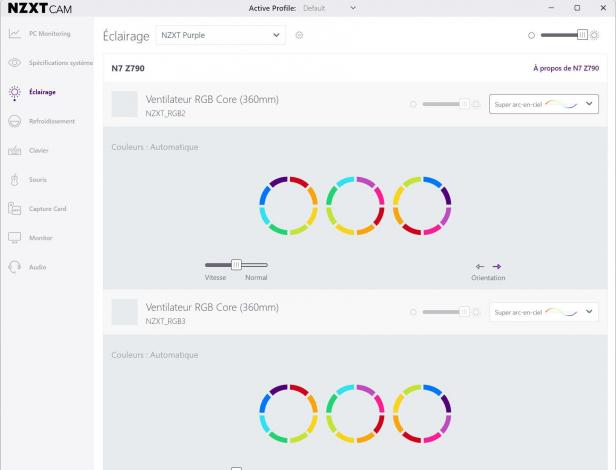
Task: Click the Spécifications système eye icon
Action: [15, 62]
